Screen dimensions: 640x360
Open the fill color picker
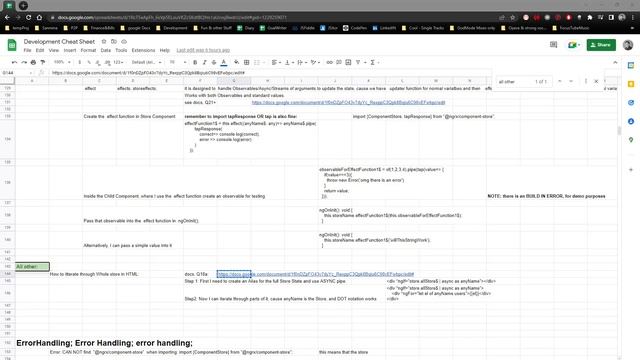pyautogui.click(x=237, y=62)
